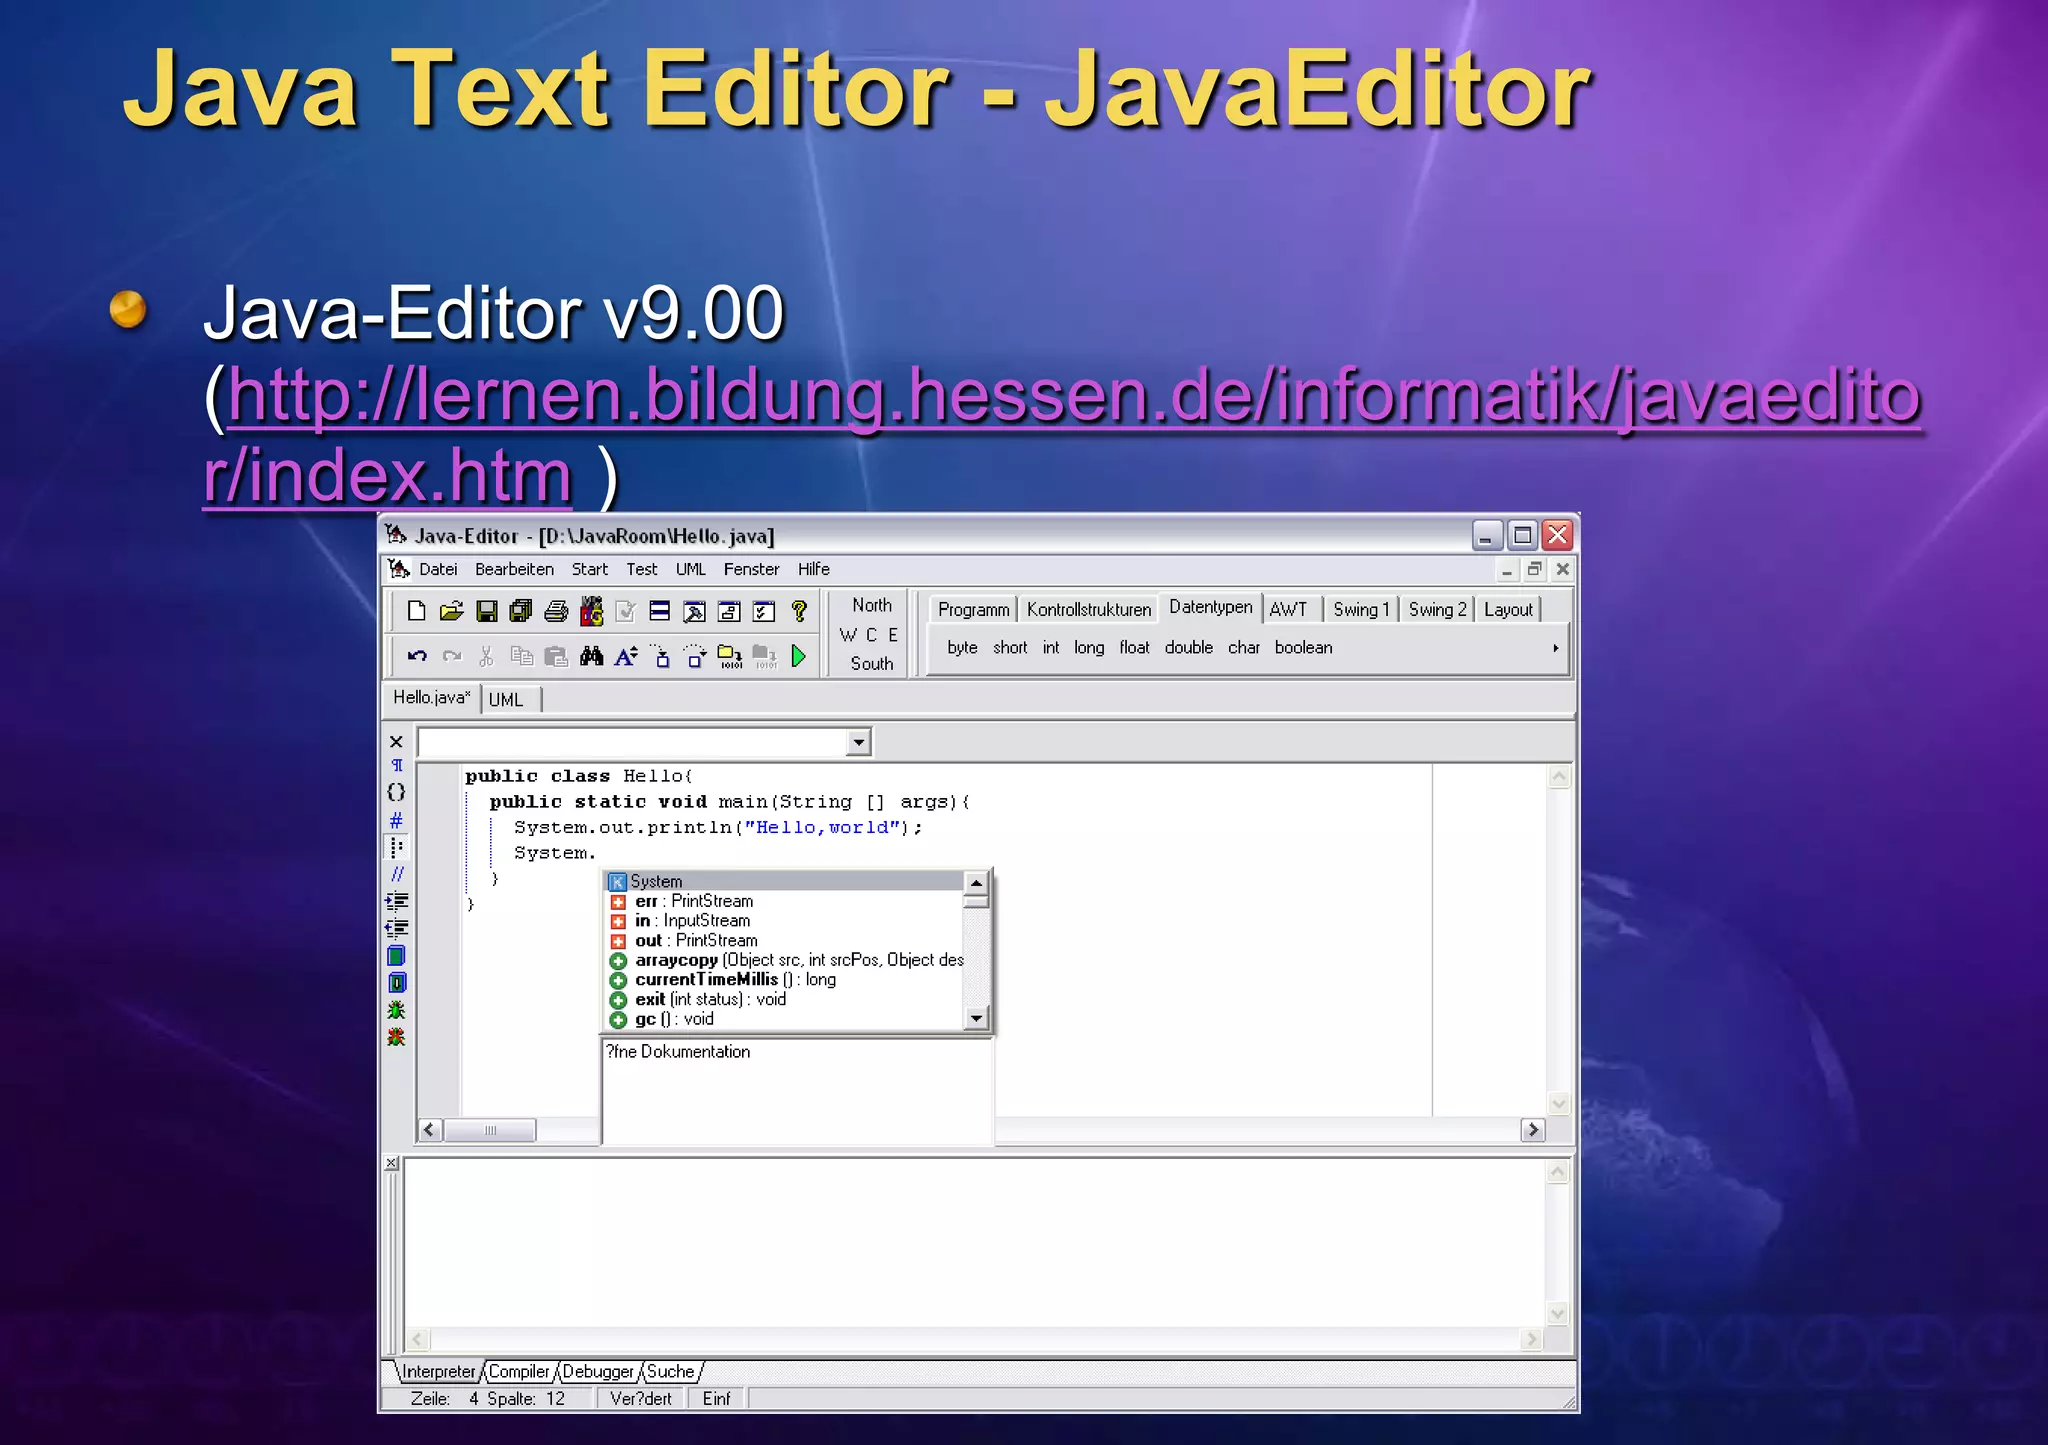
Task: Switch to the AWT palette tab
Action: 1289,609
